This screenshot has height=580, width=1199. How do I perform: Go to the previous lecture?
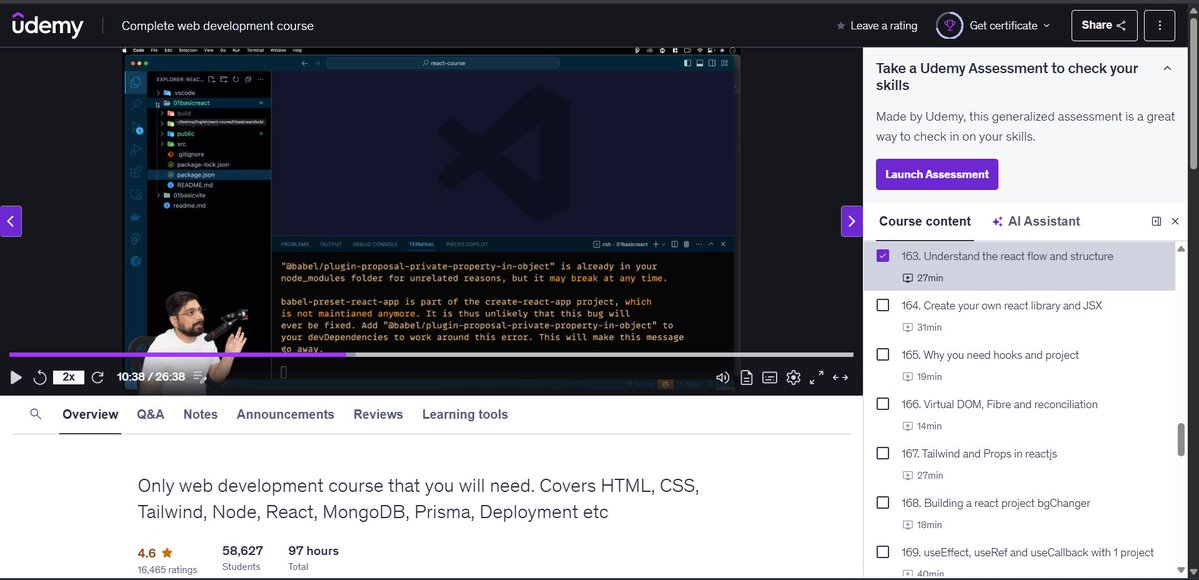pyautogui.click(x=11, y=221)
